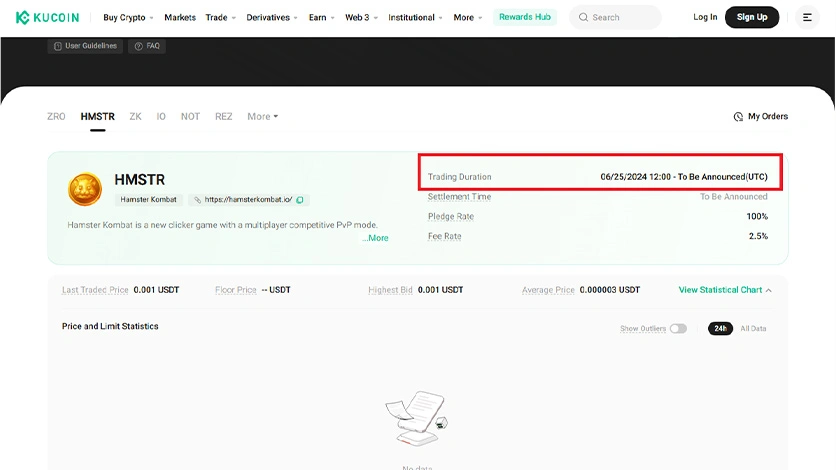Click the Log In link
This screenshot has width=836, height=470.
point(705,17)
